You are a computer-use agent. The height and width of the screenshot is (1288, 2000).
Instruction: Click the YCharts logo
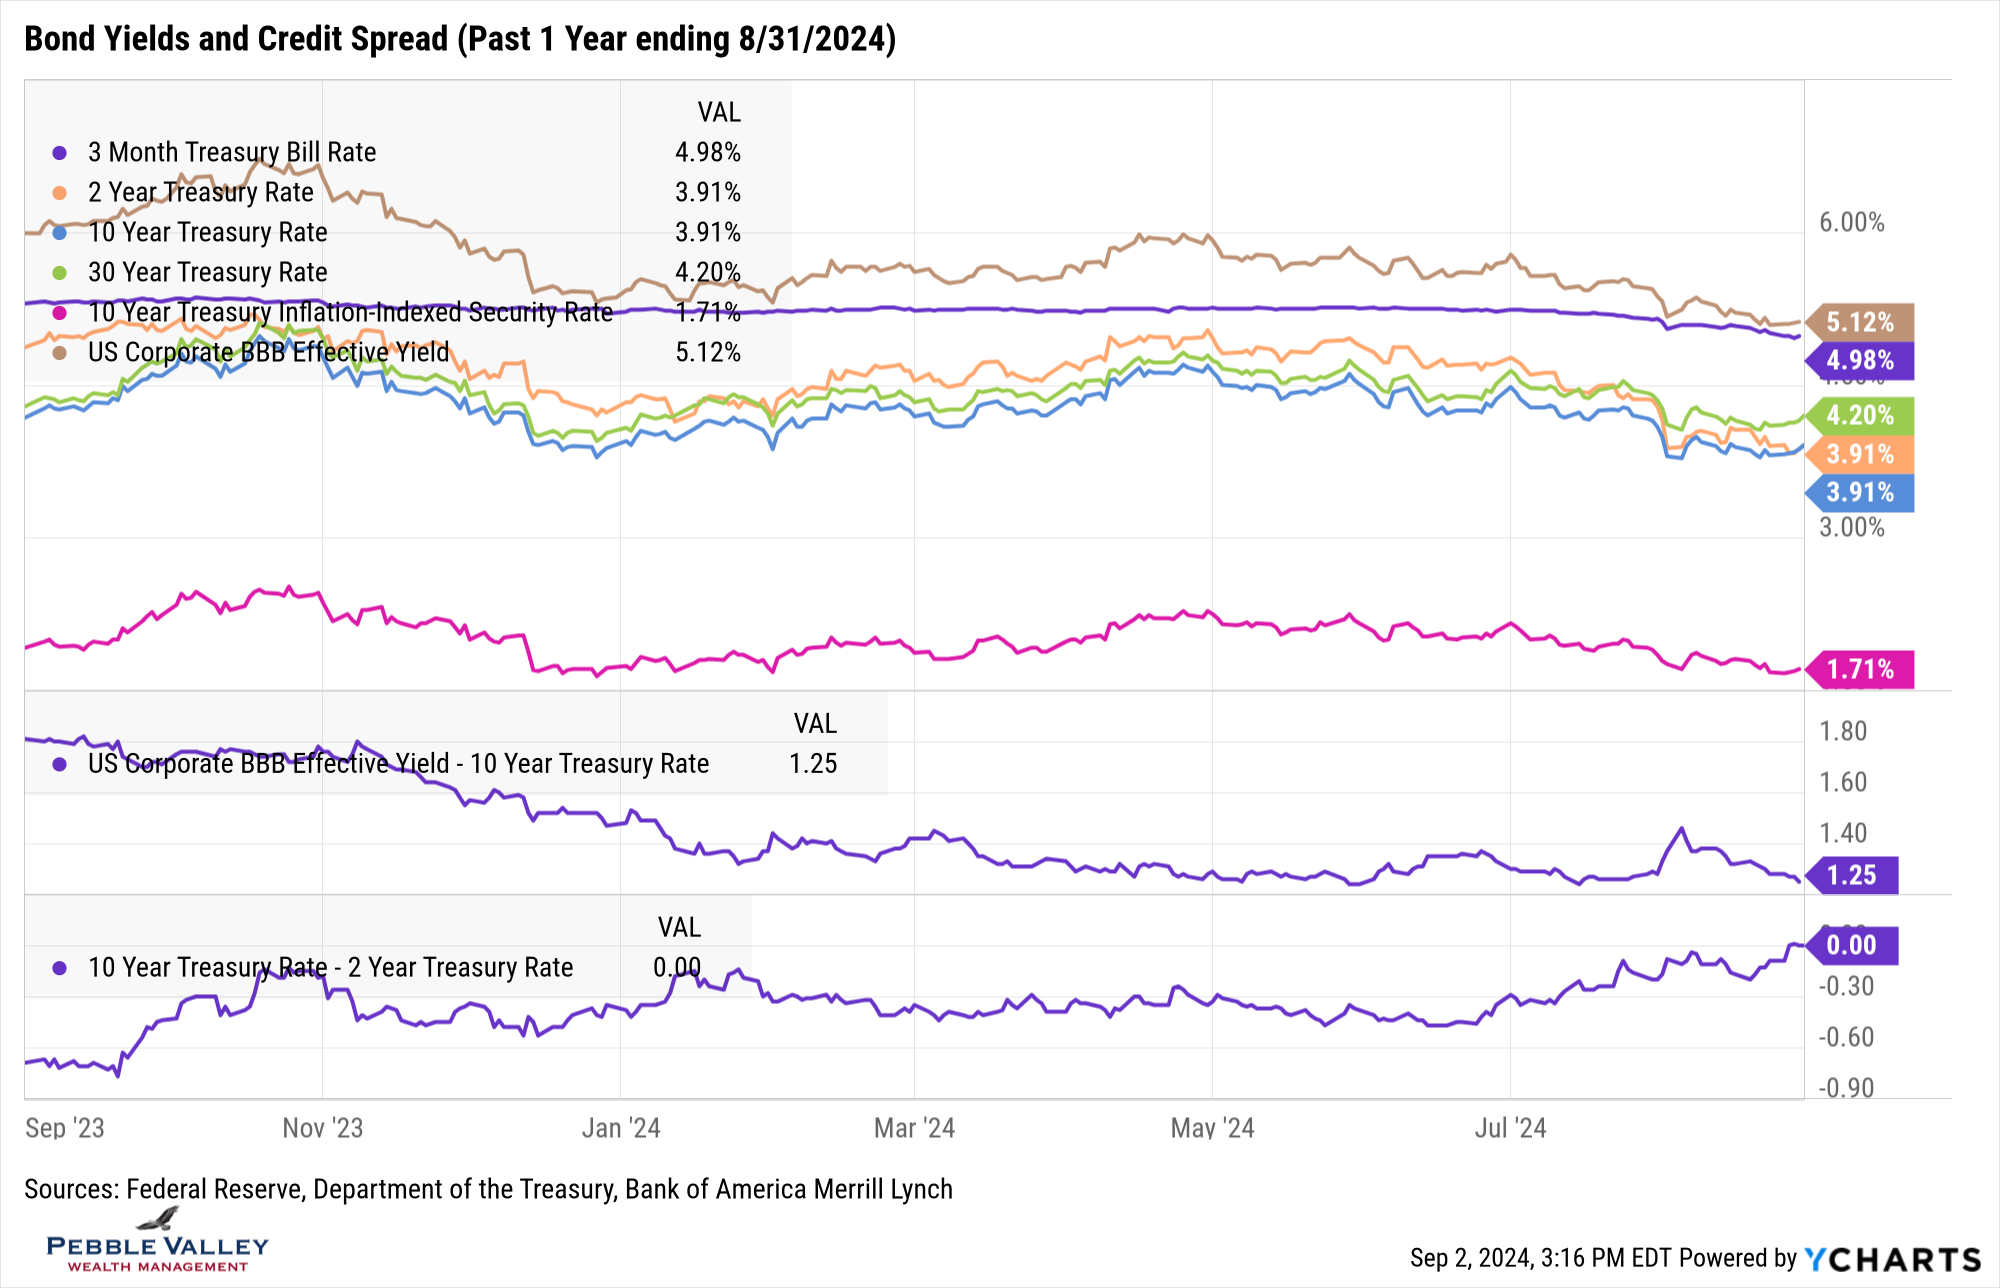(1892, 1259)
